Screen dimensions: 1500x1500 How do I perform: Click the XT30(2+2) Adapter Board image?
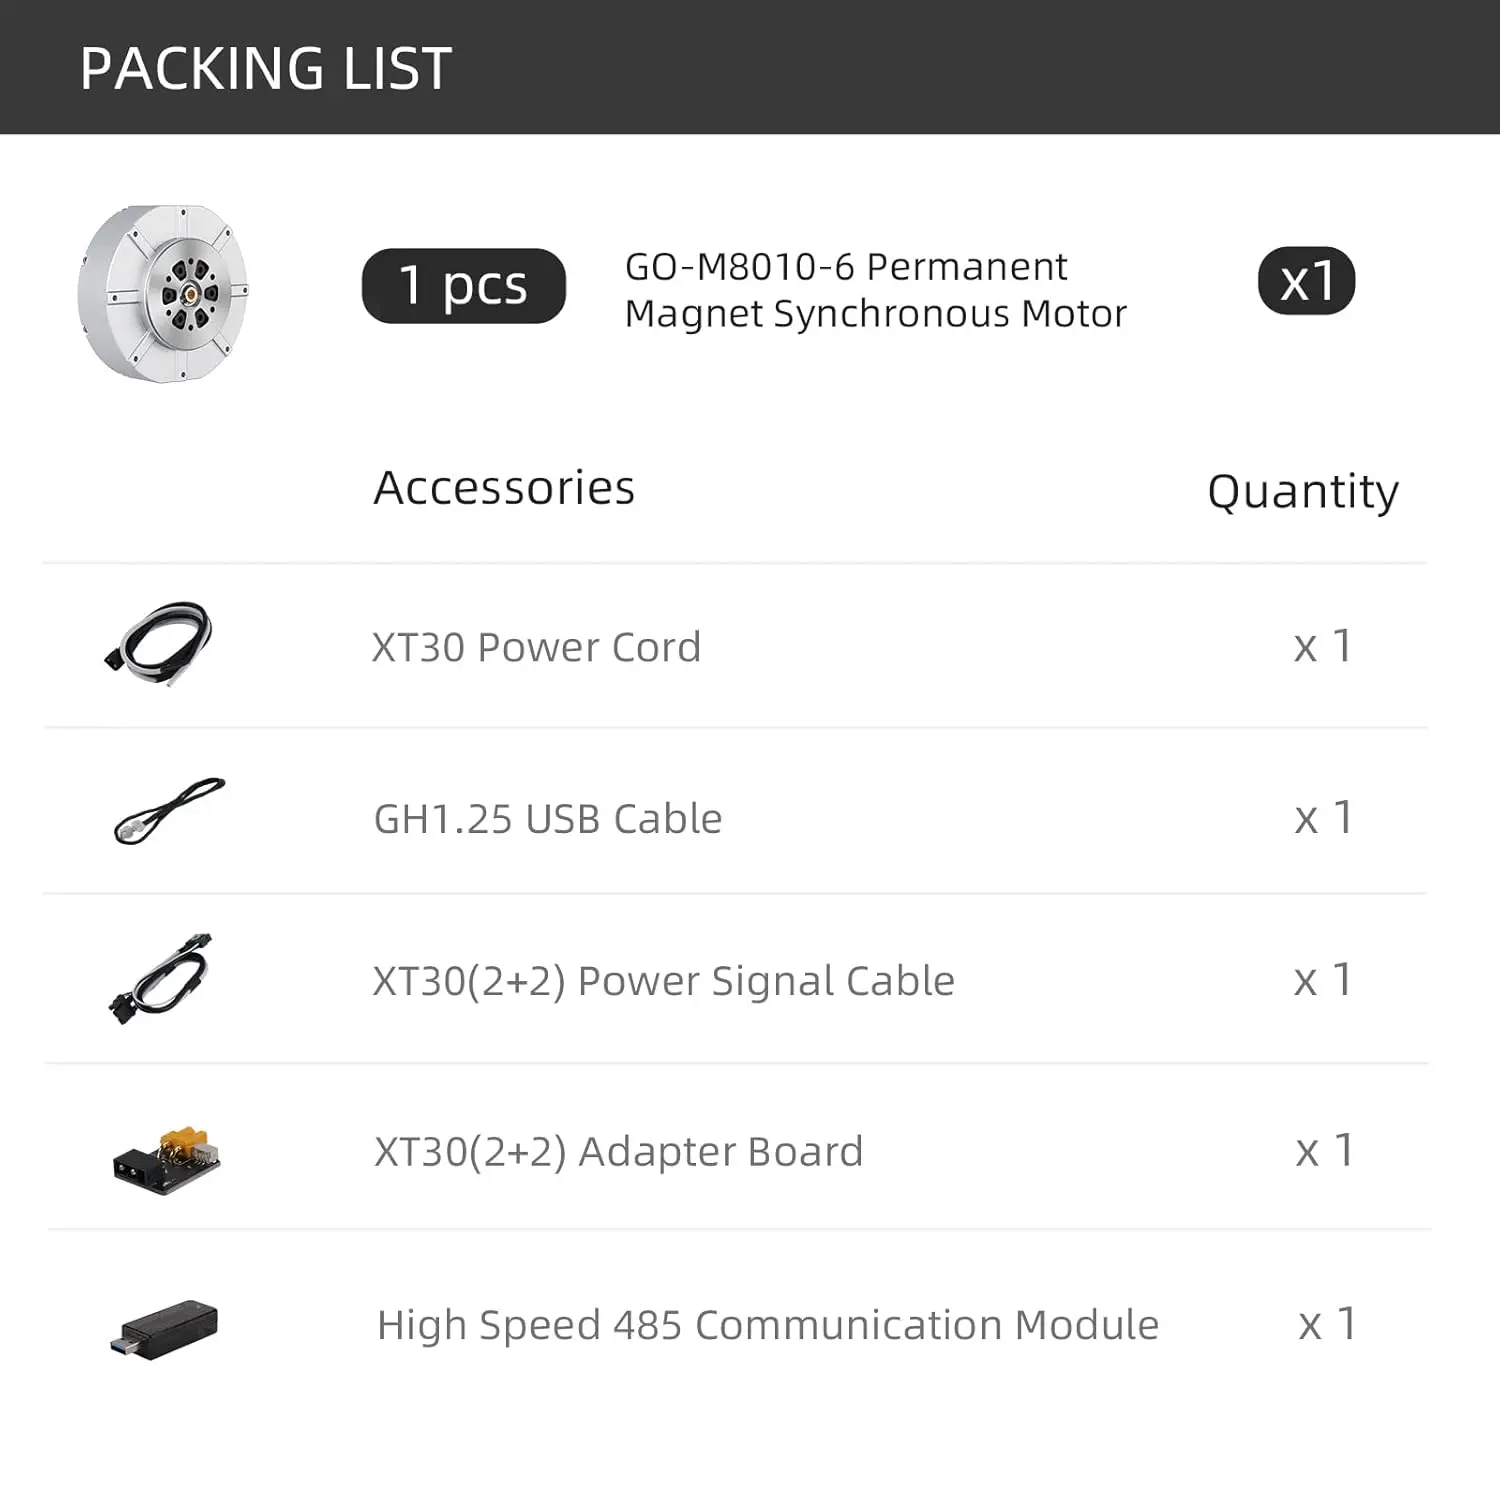click(167, 1160)
